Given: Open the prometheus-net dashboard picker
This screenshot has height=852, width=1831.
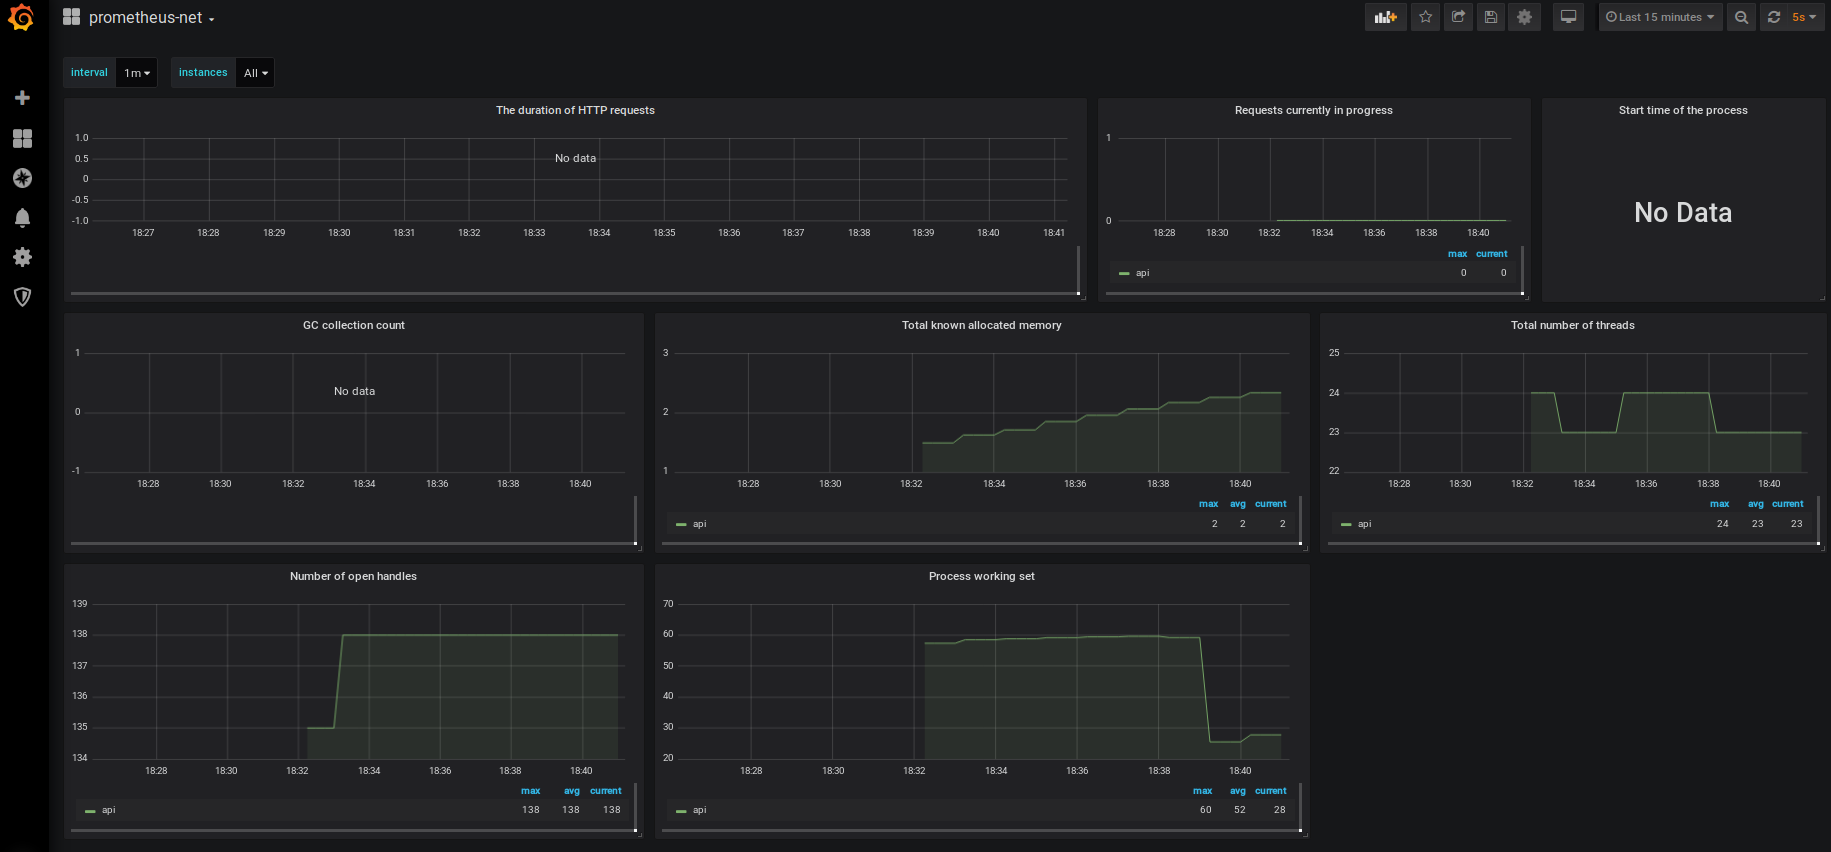Looking at the screenshot, I should pyautogui.click(x=151, y=18).
